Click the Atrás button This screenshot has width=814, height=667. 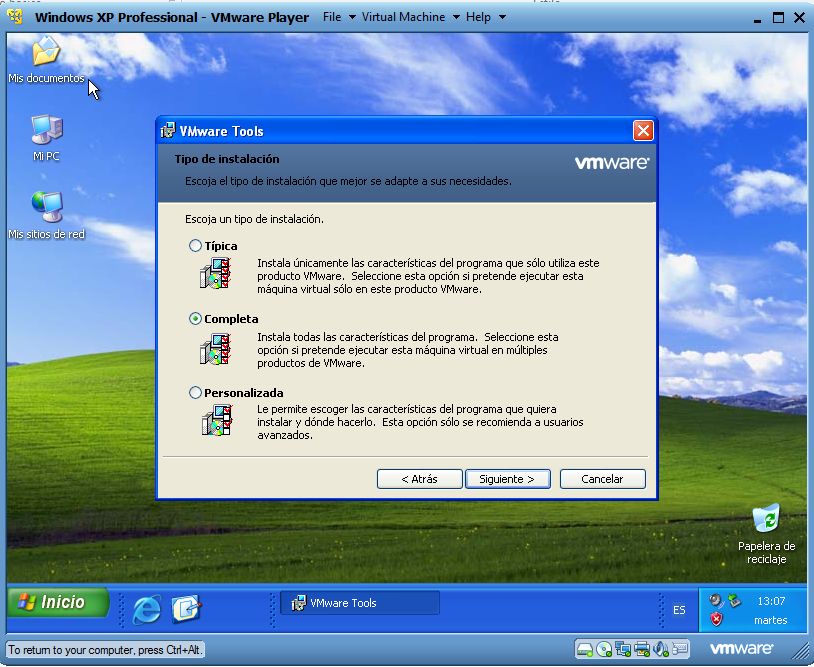[418, 479]
